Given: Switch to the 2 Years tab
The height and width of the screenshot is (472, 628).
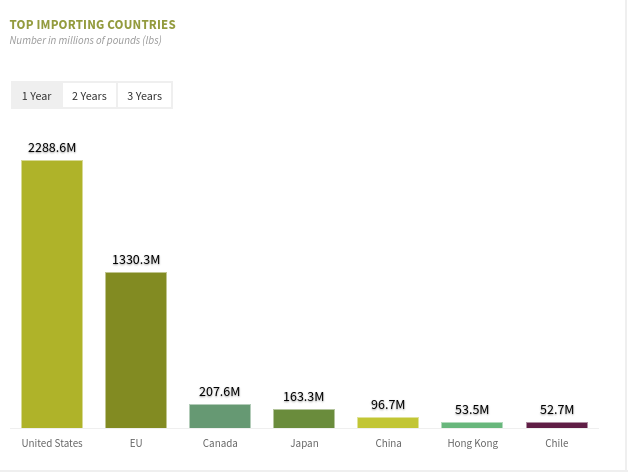Looking at the screenshot, I should pos(89,96).
